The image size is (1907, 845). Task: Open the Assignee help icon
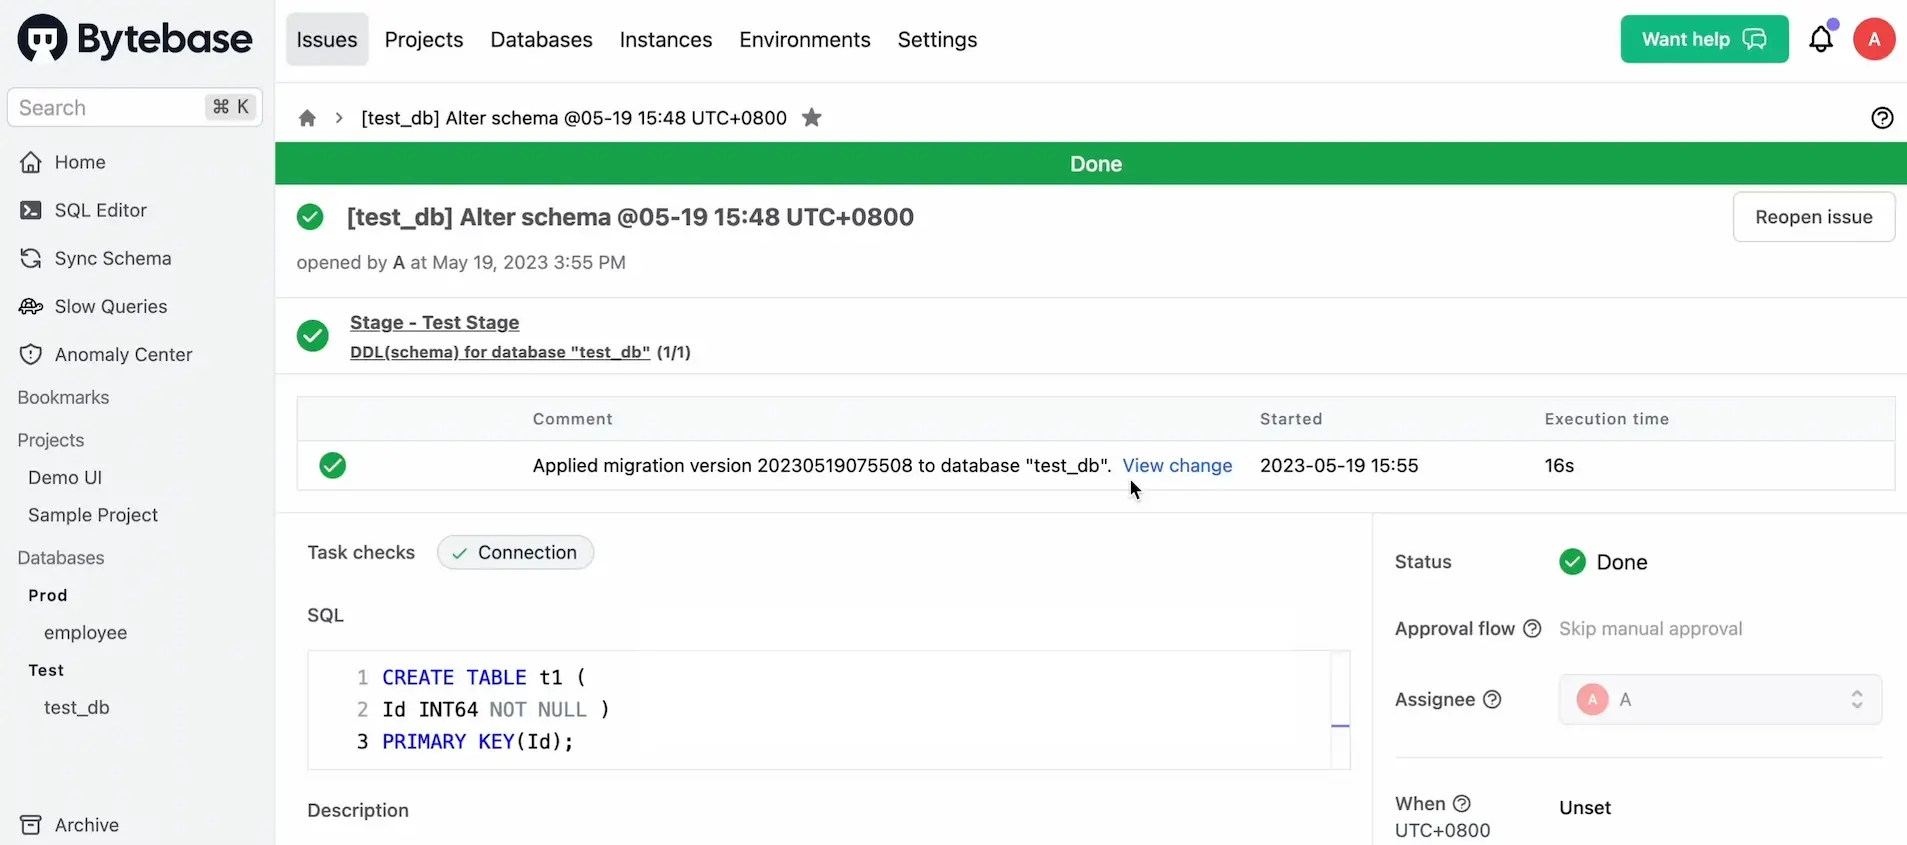pyautogui.click(x=1492, y=700)
